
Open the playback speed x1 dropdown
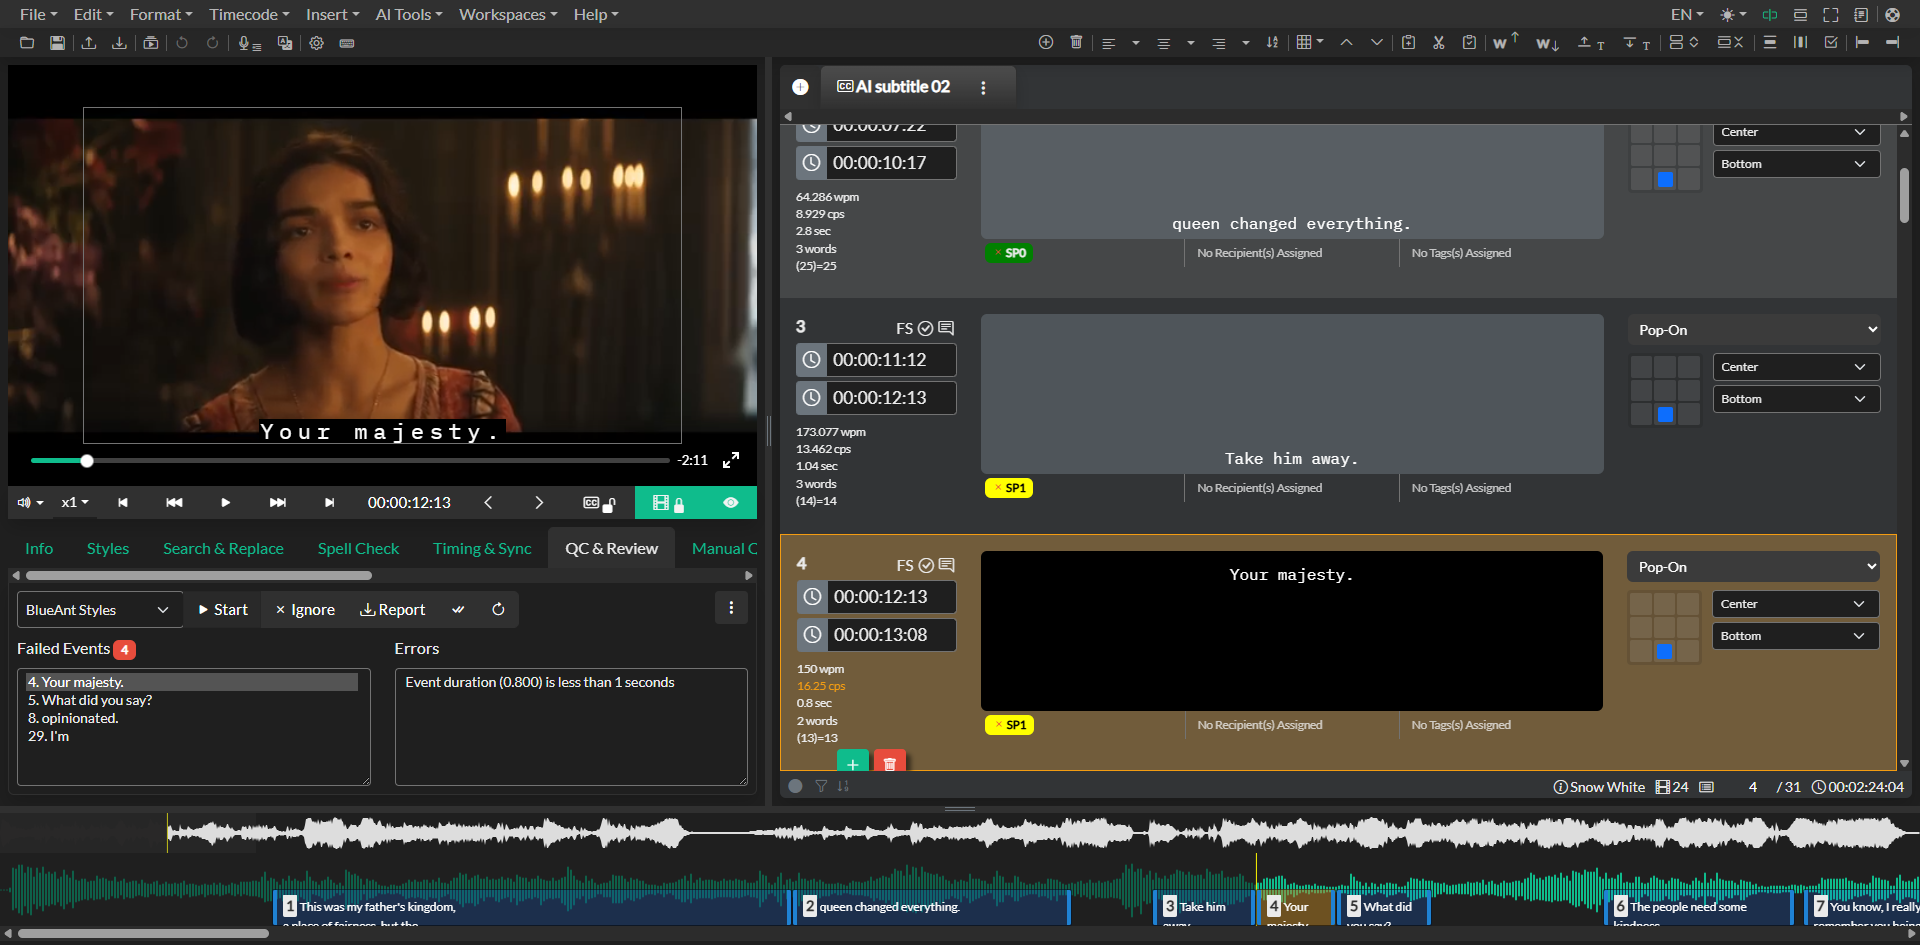pyautogui.click(x=75, y=502)
